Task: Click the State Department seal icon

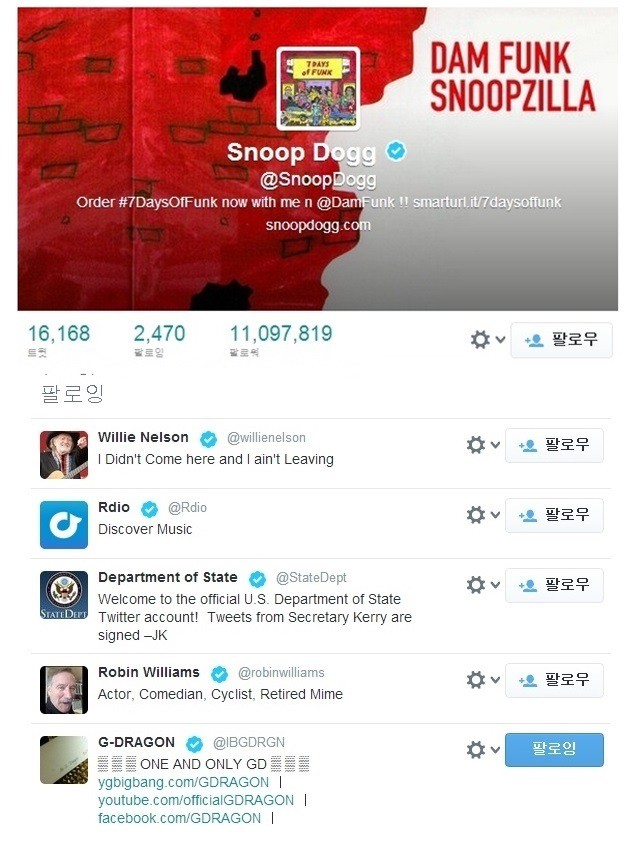Action: [x=64, y=595]
